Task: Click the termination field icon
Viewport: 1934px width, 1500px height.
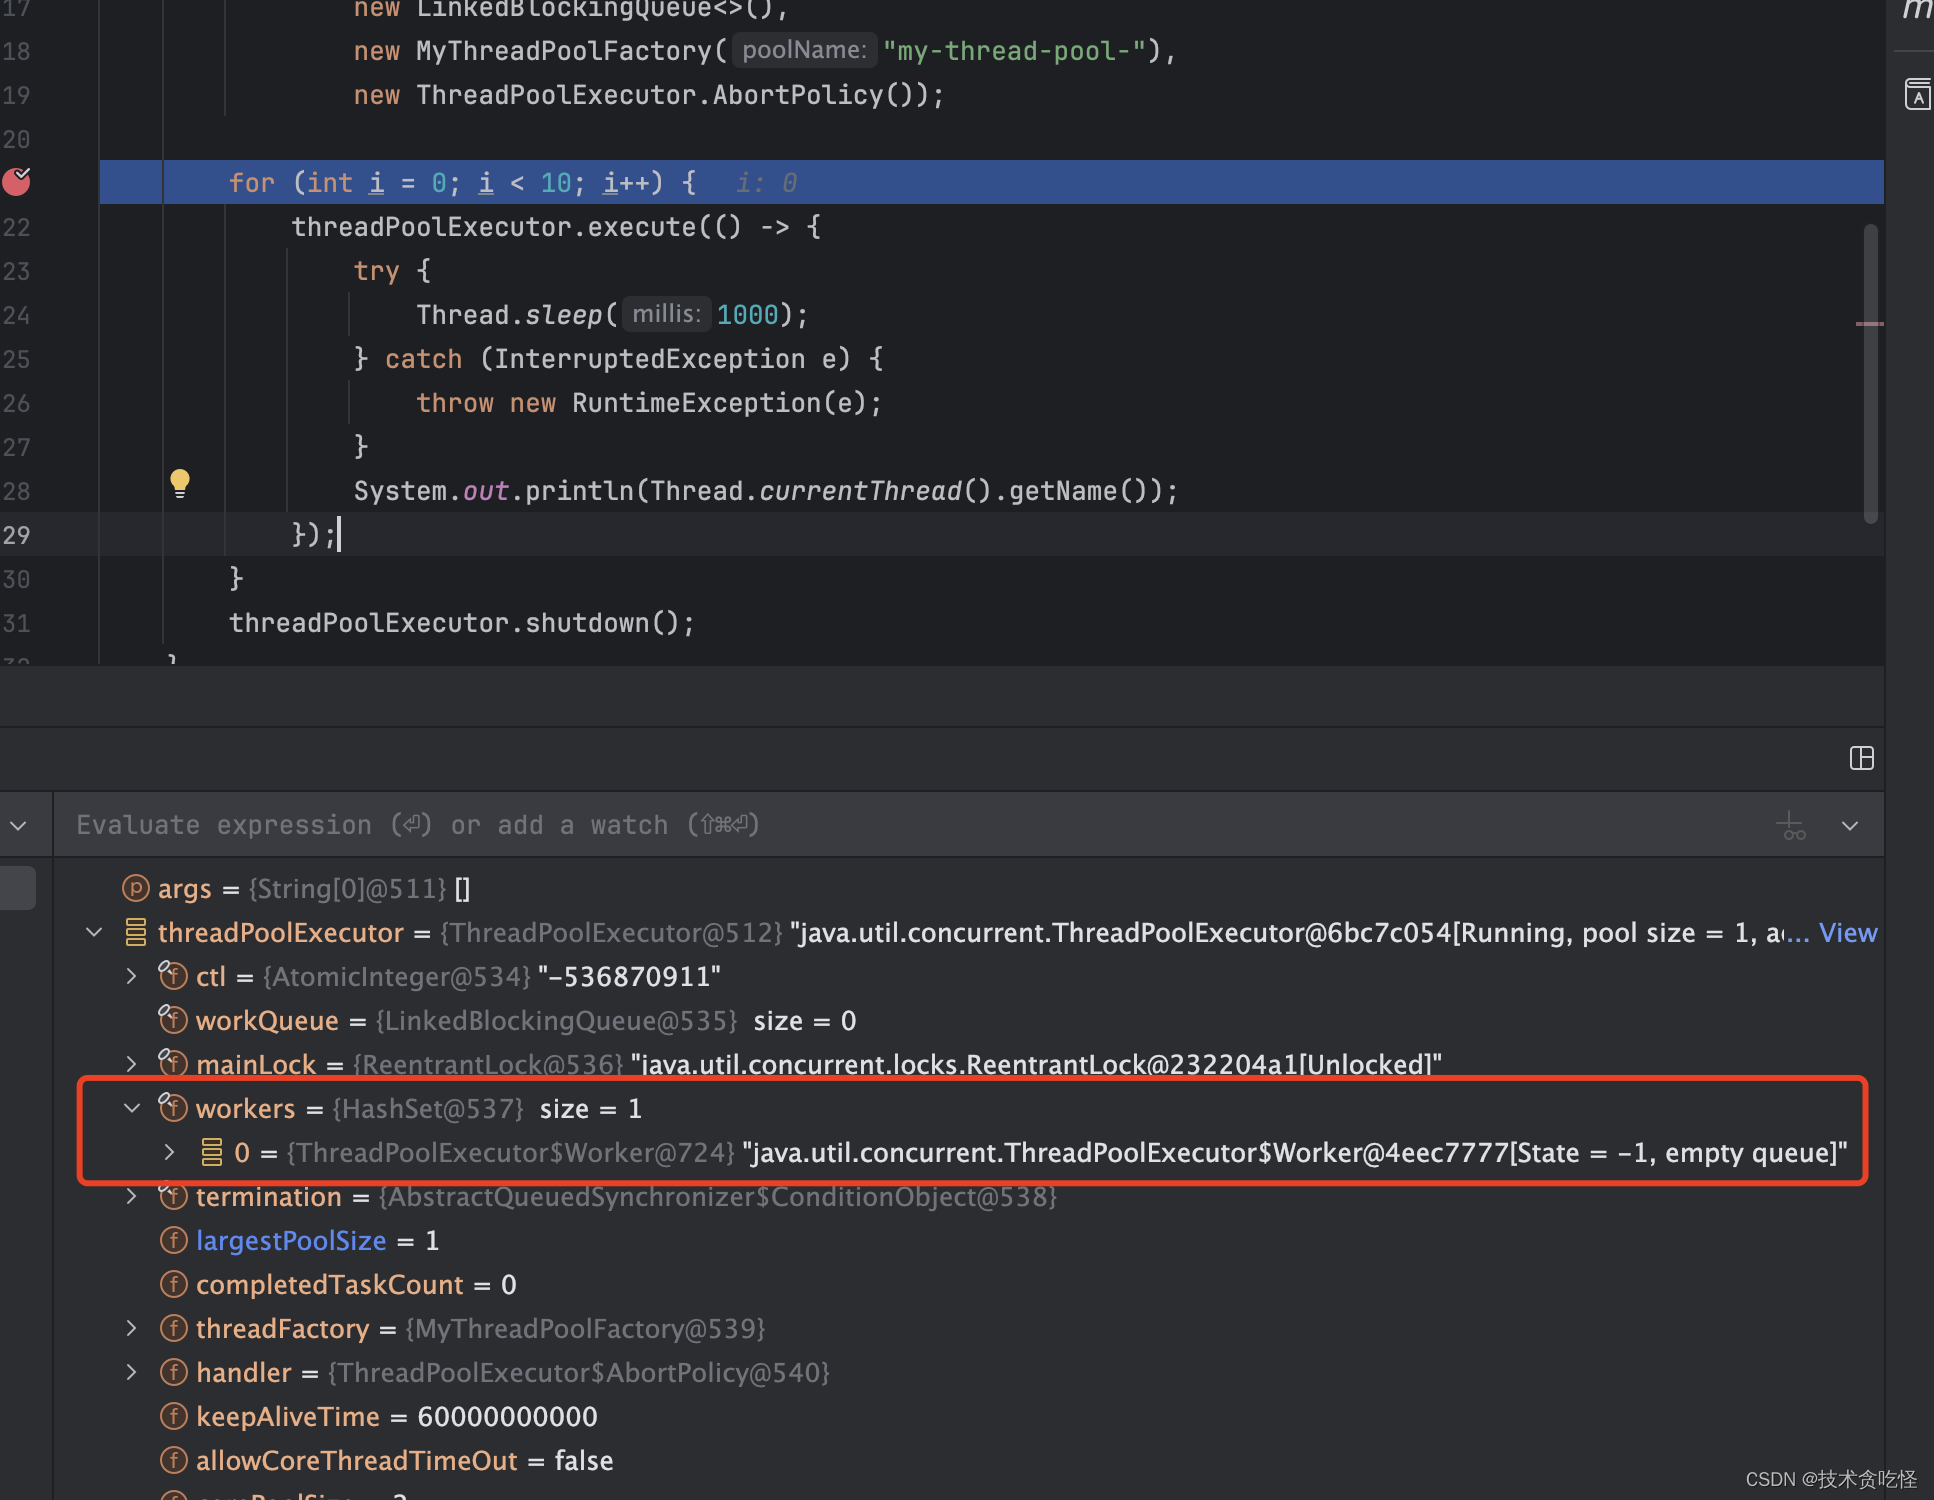Action: pyautogui.click(x=173, y=1195)
